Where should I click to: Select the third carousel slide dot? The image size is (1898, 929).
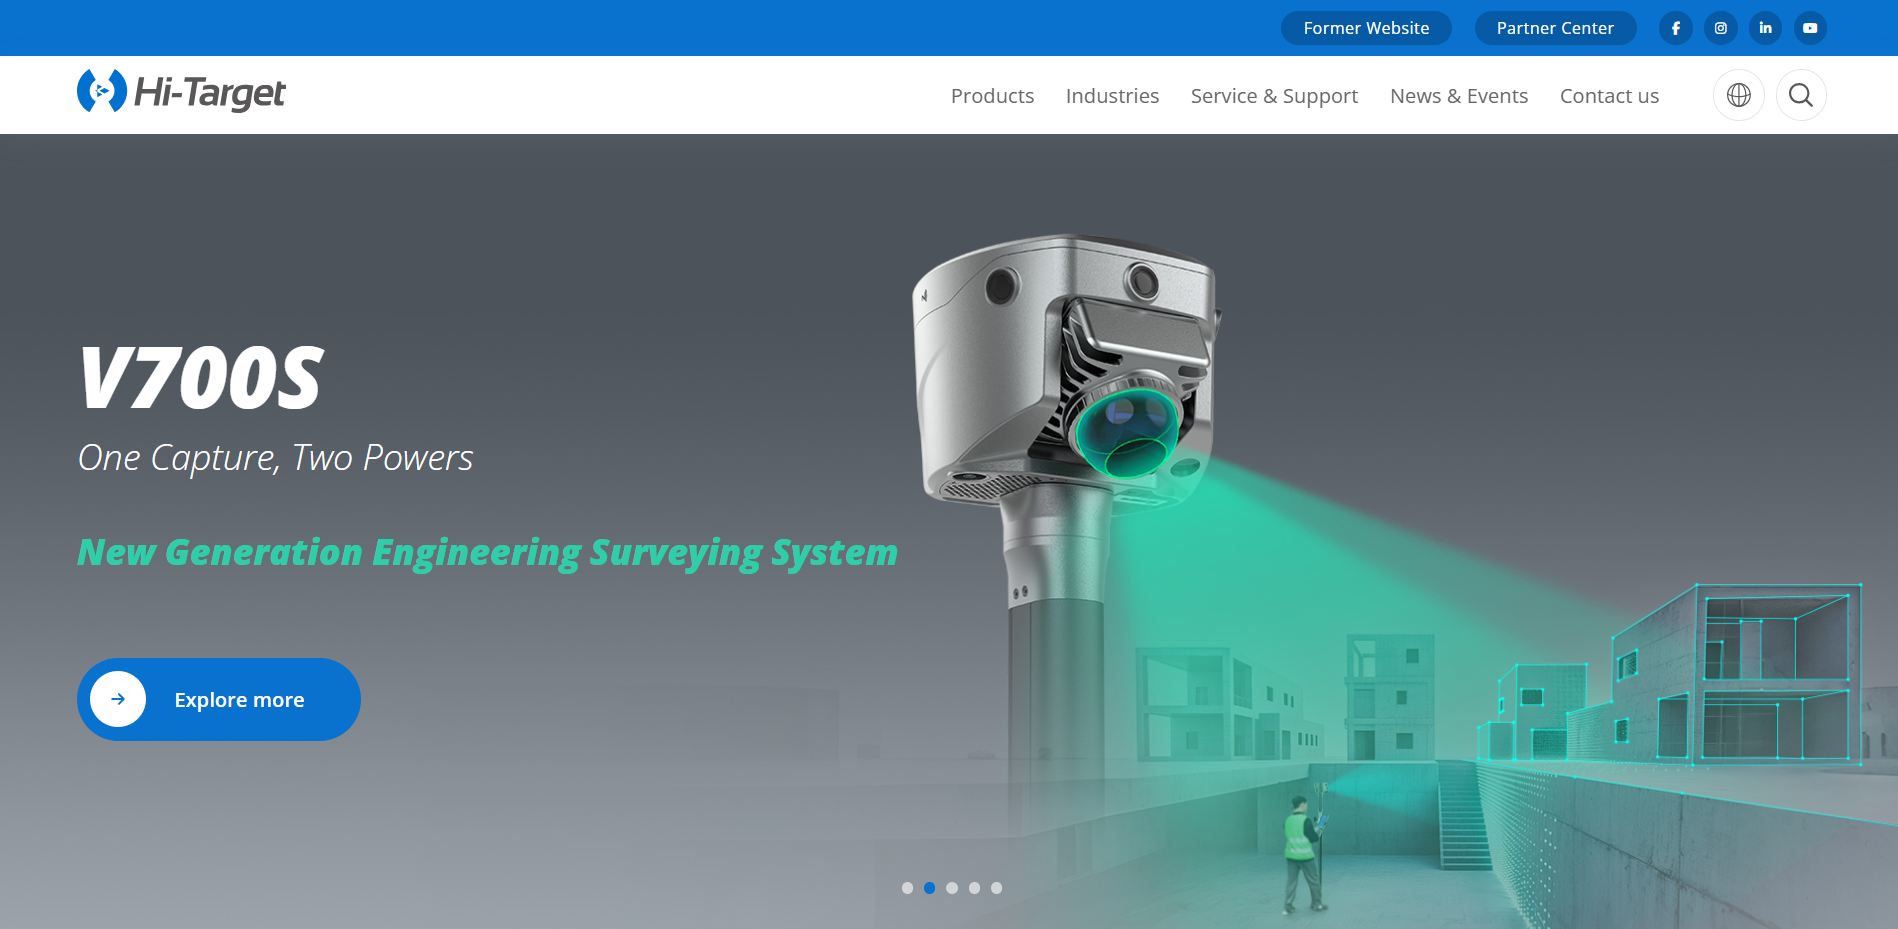952,888
